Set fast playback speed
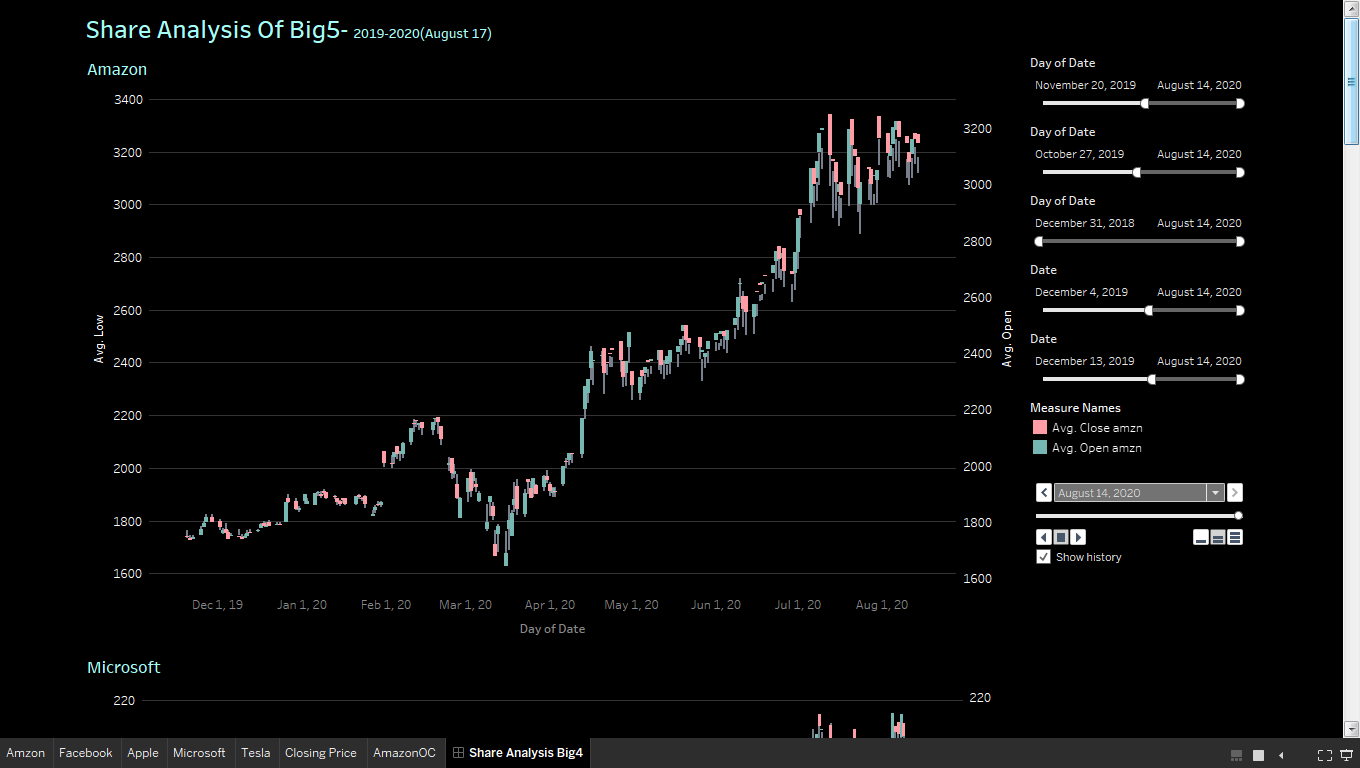The image size is (1360, 768). (1235, 537)
